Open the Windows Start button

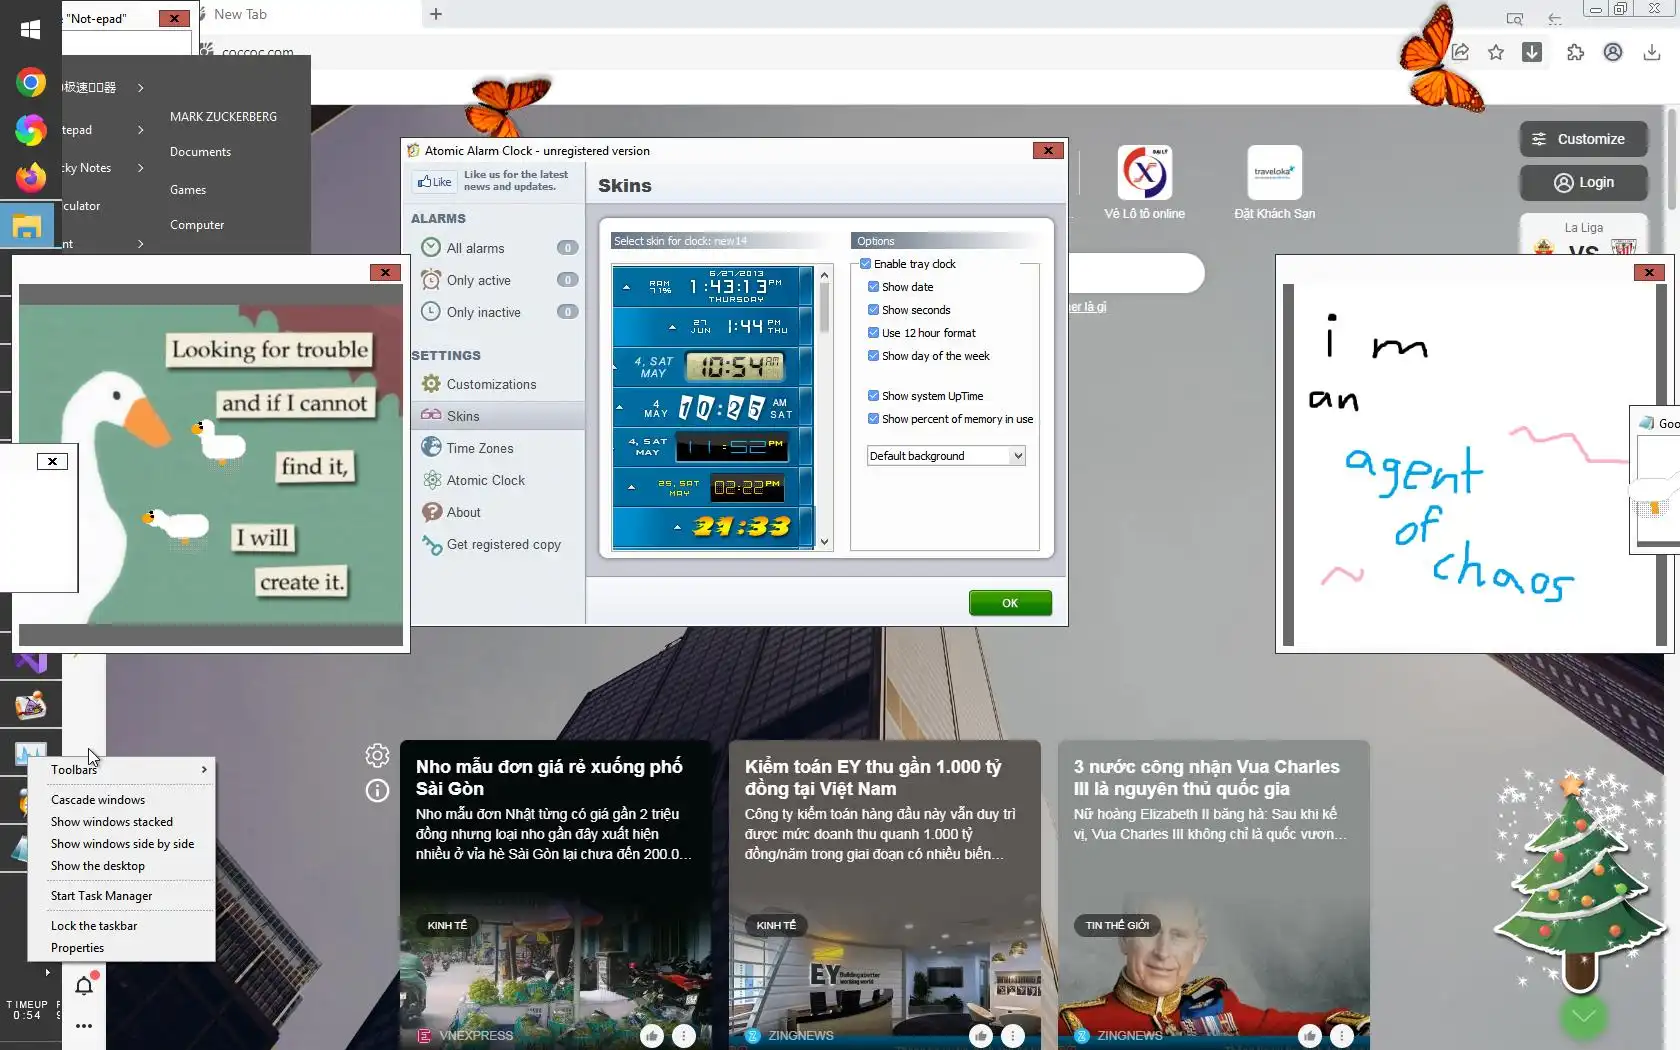click(x=30, y=29)
